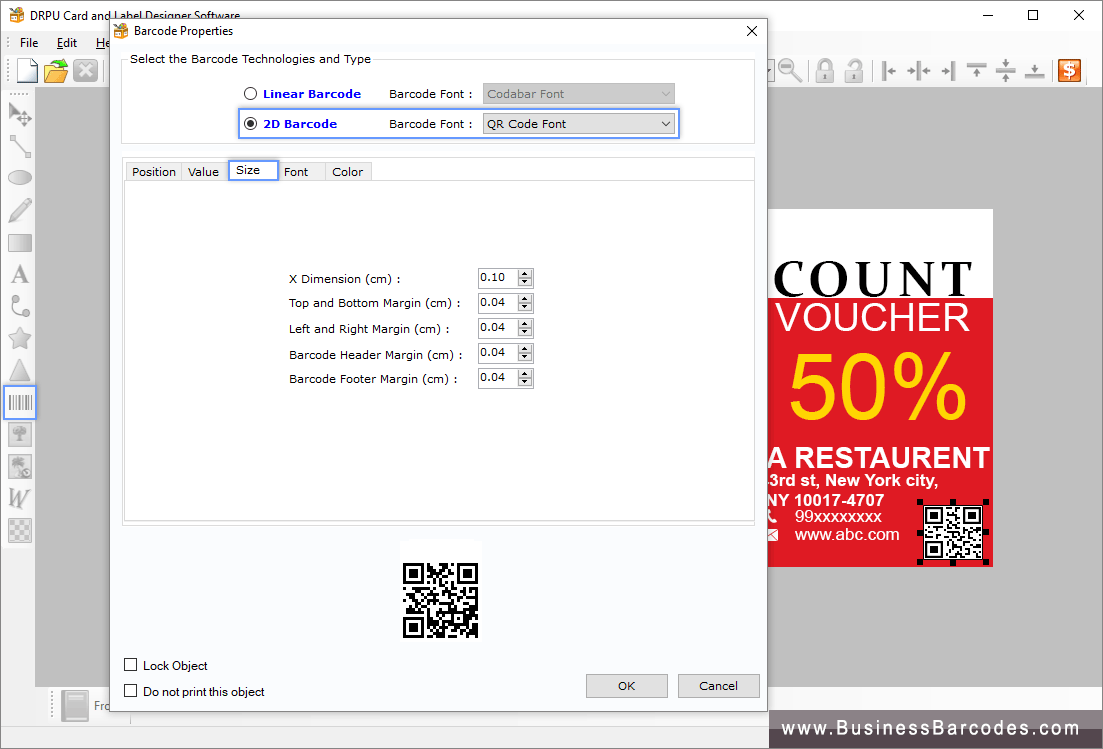1103x749 pixels.
Task: Select the pointer move tool in sidebar
Action: click(20, 115)
